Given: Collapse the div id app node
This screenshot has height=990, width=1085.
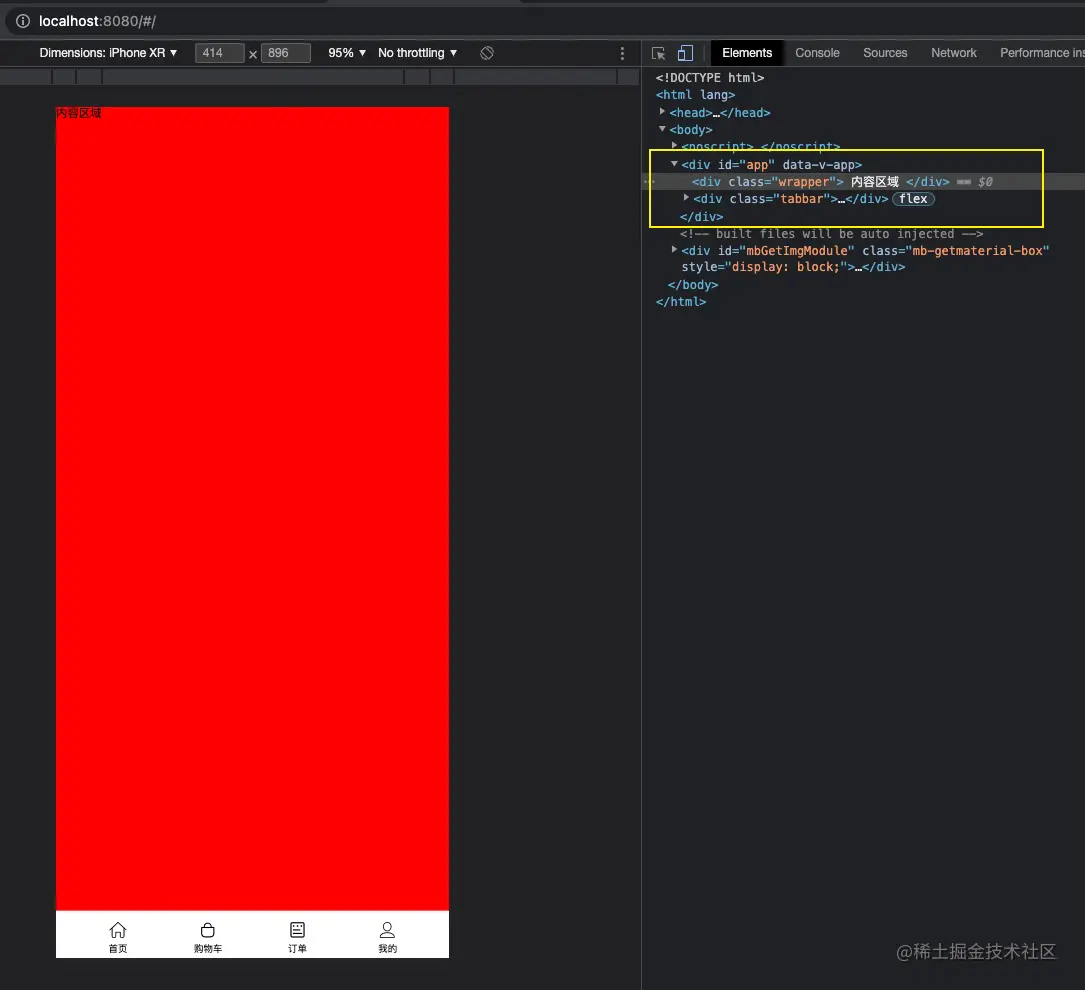Looking at the screenshot, I should 674,164.
